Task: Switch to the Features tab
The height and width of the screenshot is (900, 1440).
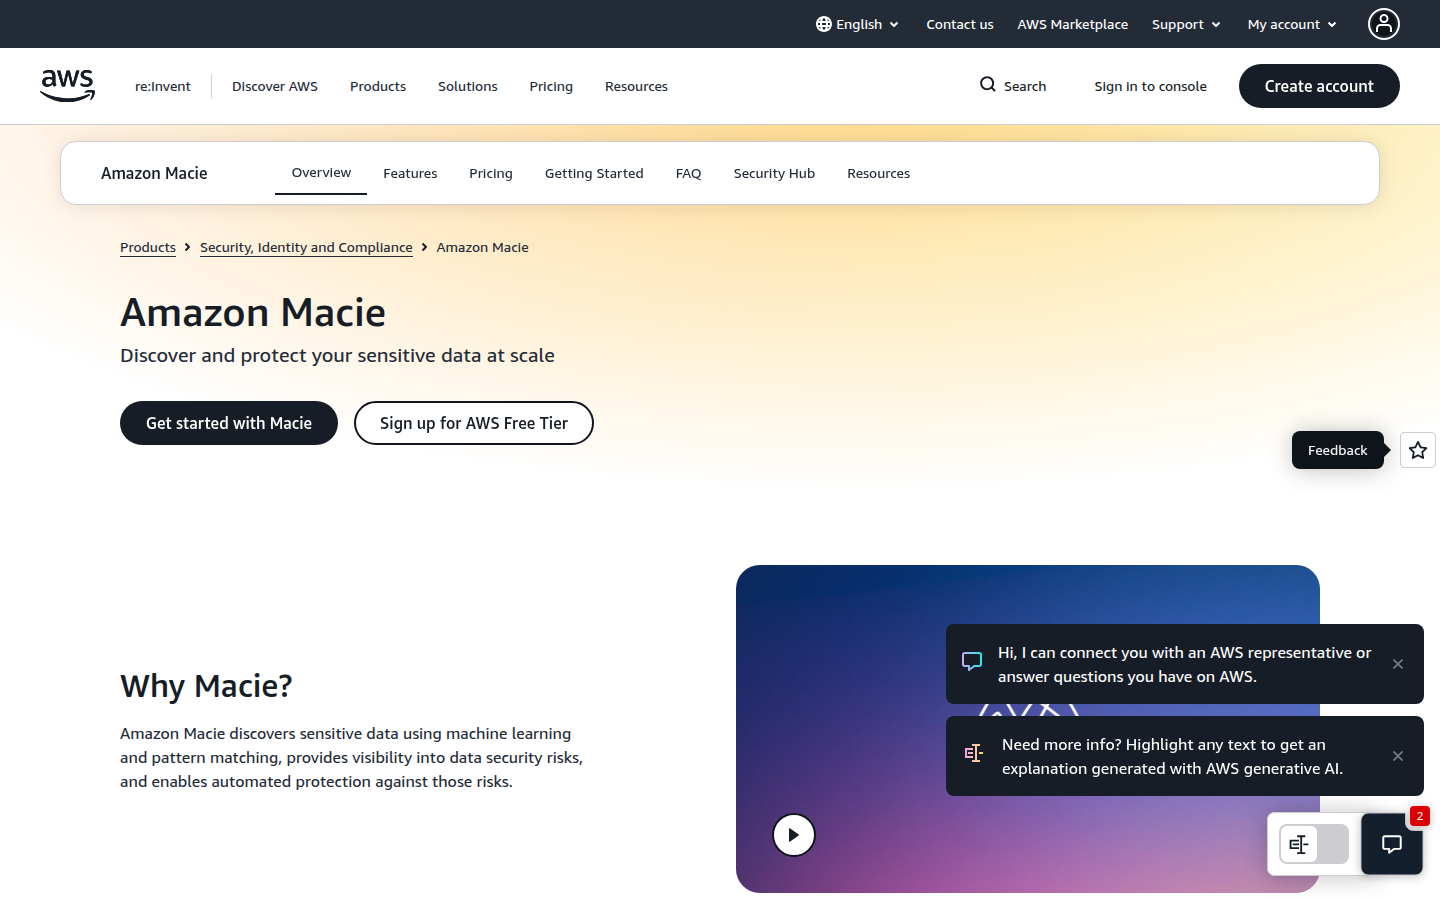Action: click(x=410, y=173)
